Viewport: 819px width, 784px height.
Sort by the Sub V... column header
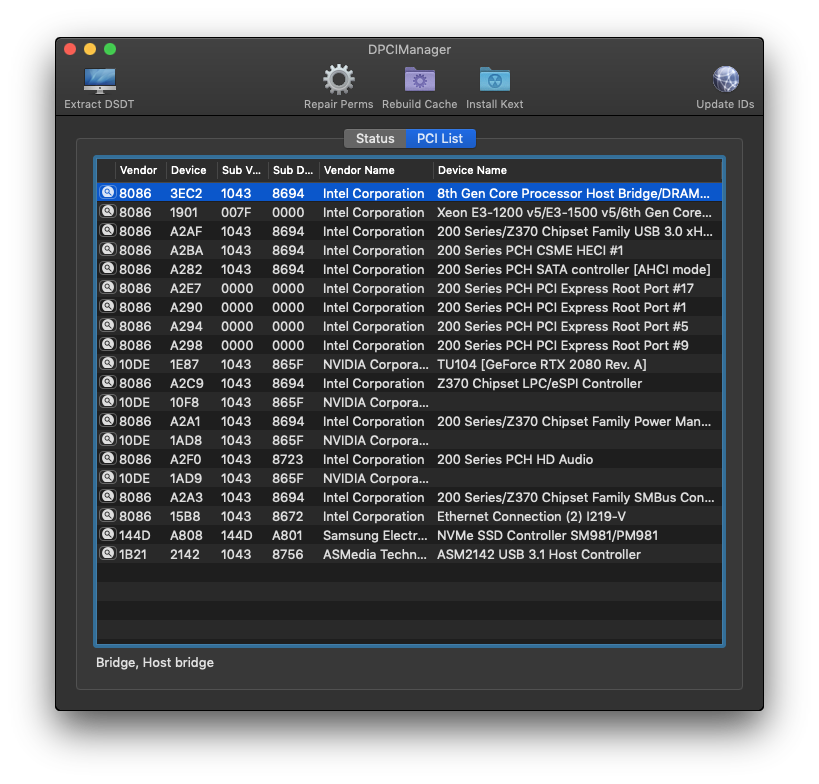pyautogui.click(x=241, y=170)
